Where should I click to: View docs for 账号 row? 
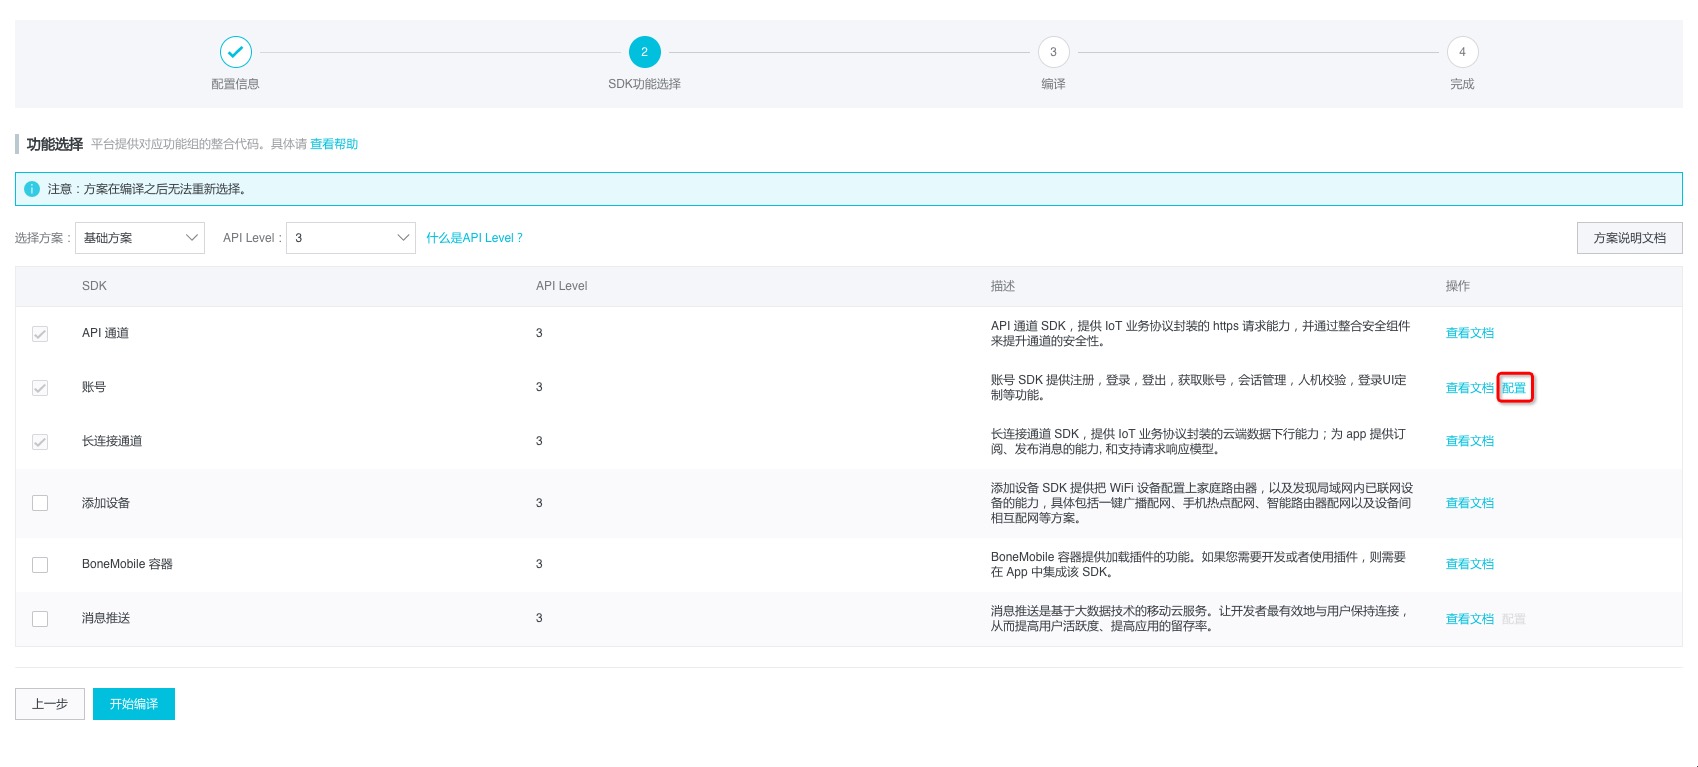click(x=1470, y=388)
